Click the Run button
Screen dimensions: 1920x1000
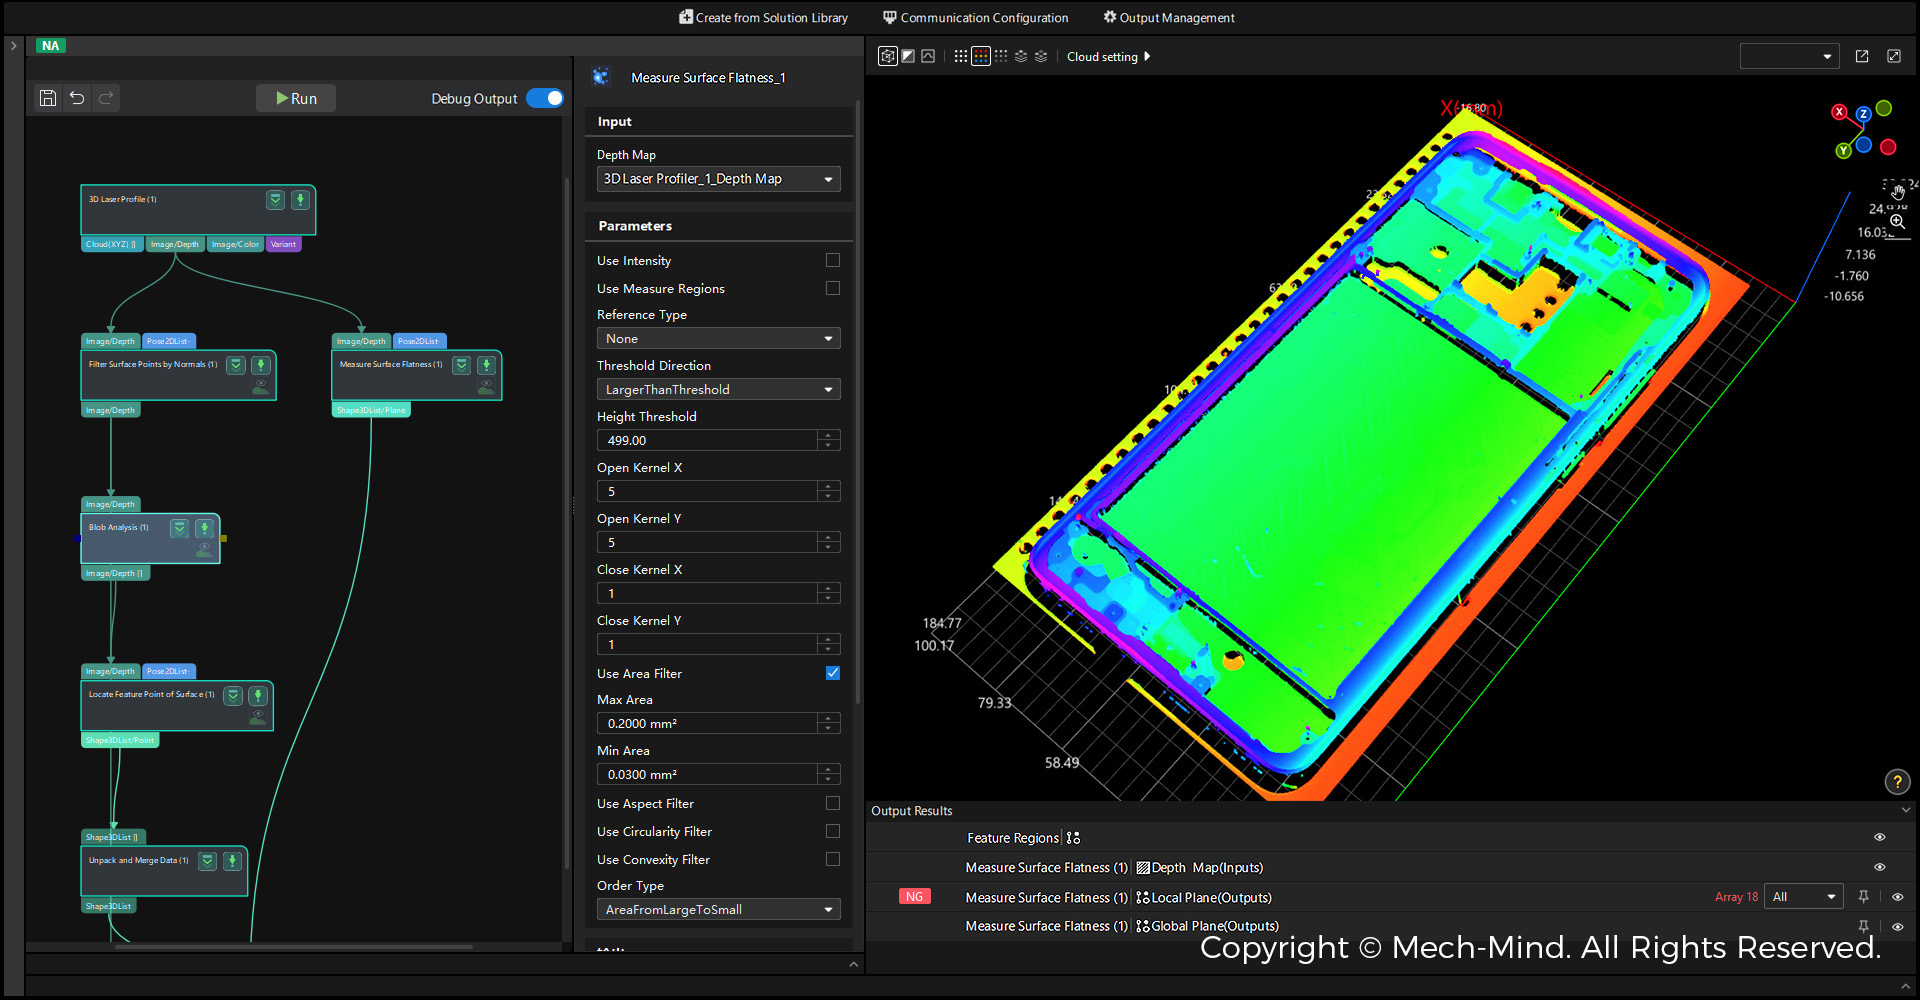296,98
